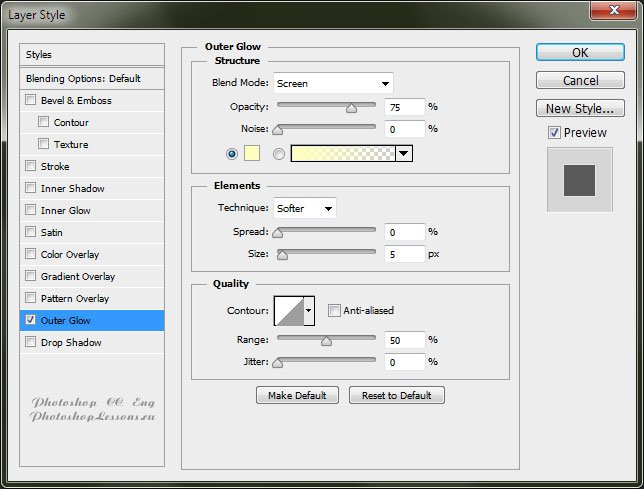Open Blending Options: Default section
This screenshot has height=489, width=644.
[83, 78]
